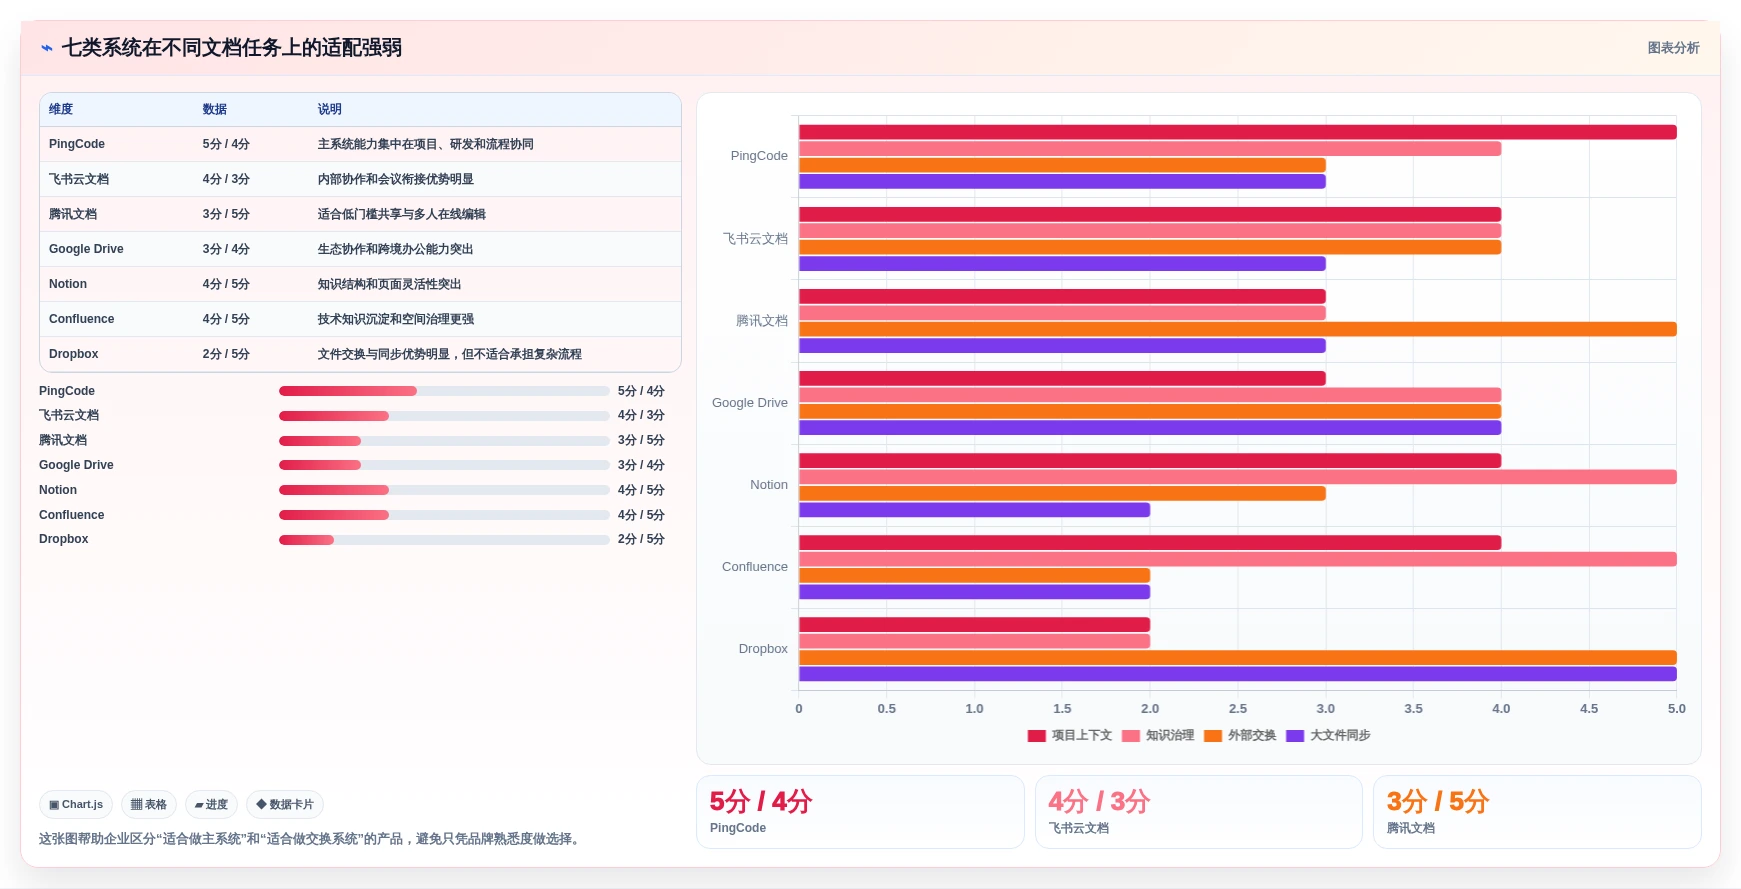Select the Dropbox row in the table
The width and height of the screenshot is (1741, 889).
pos(360,354)
